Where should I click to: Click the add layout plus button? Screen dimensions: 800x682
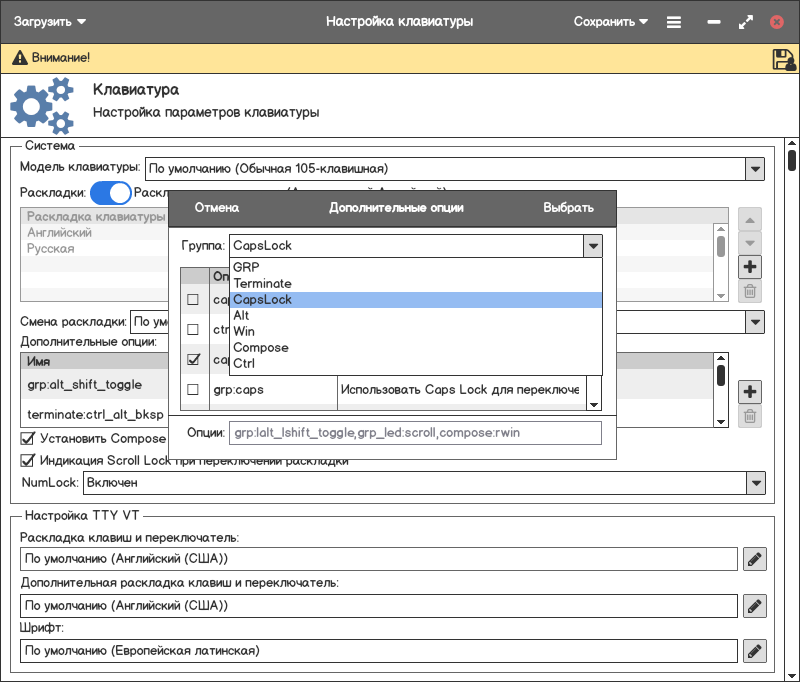(x=750, y=267)
